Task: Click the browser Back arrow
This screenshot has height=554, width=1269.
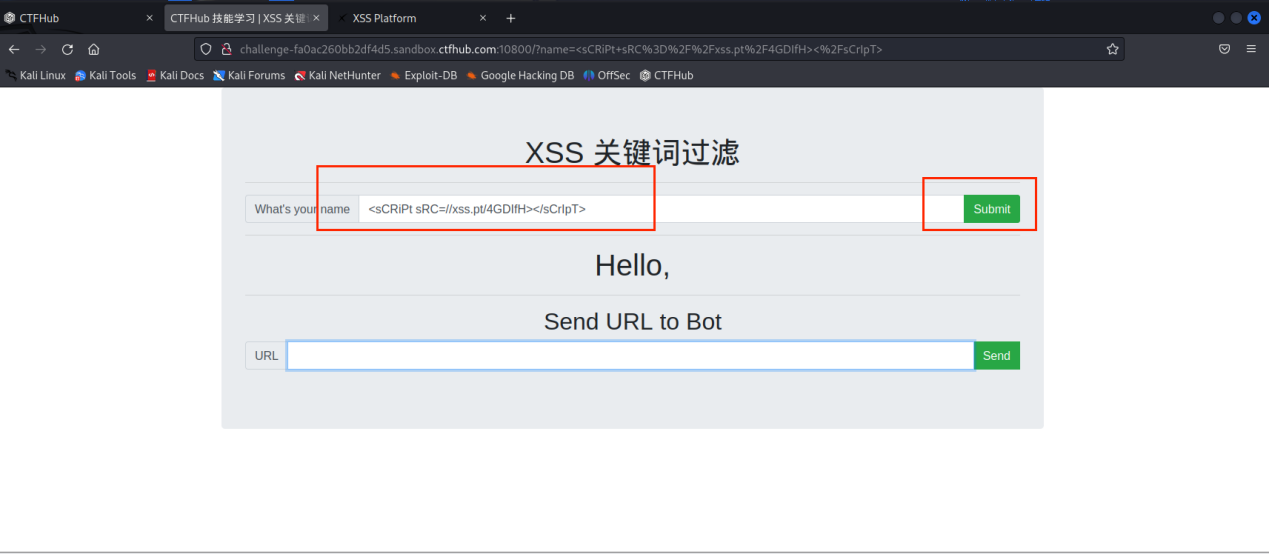Action: [x=14, y=49]
